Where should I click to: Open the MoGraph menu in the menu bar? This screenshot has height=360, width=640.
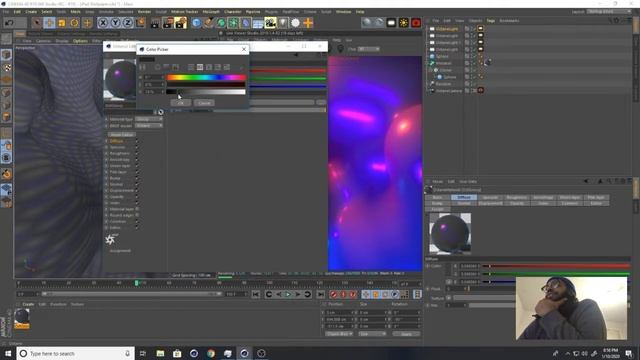coord(211,12)
